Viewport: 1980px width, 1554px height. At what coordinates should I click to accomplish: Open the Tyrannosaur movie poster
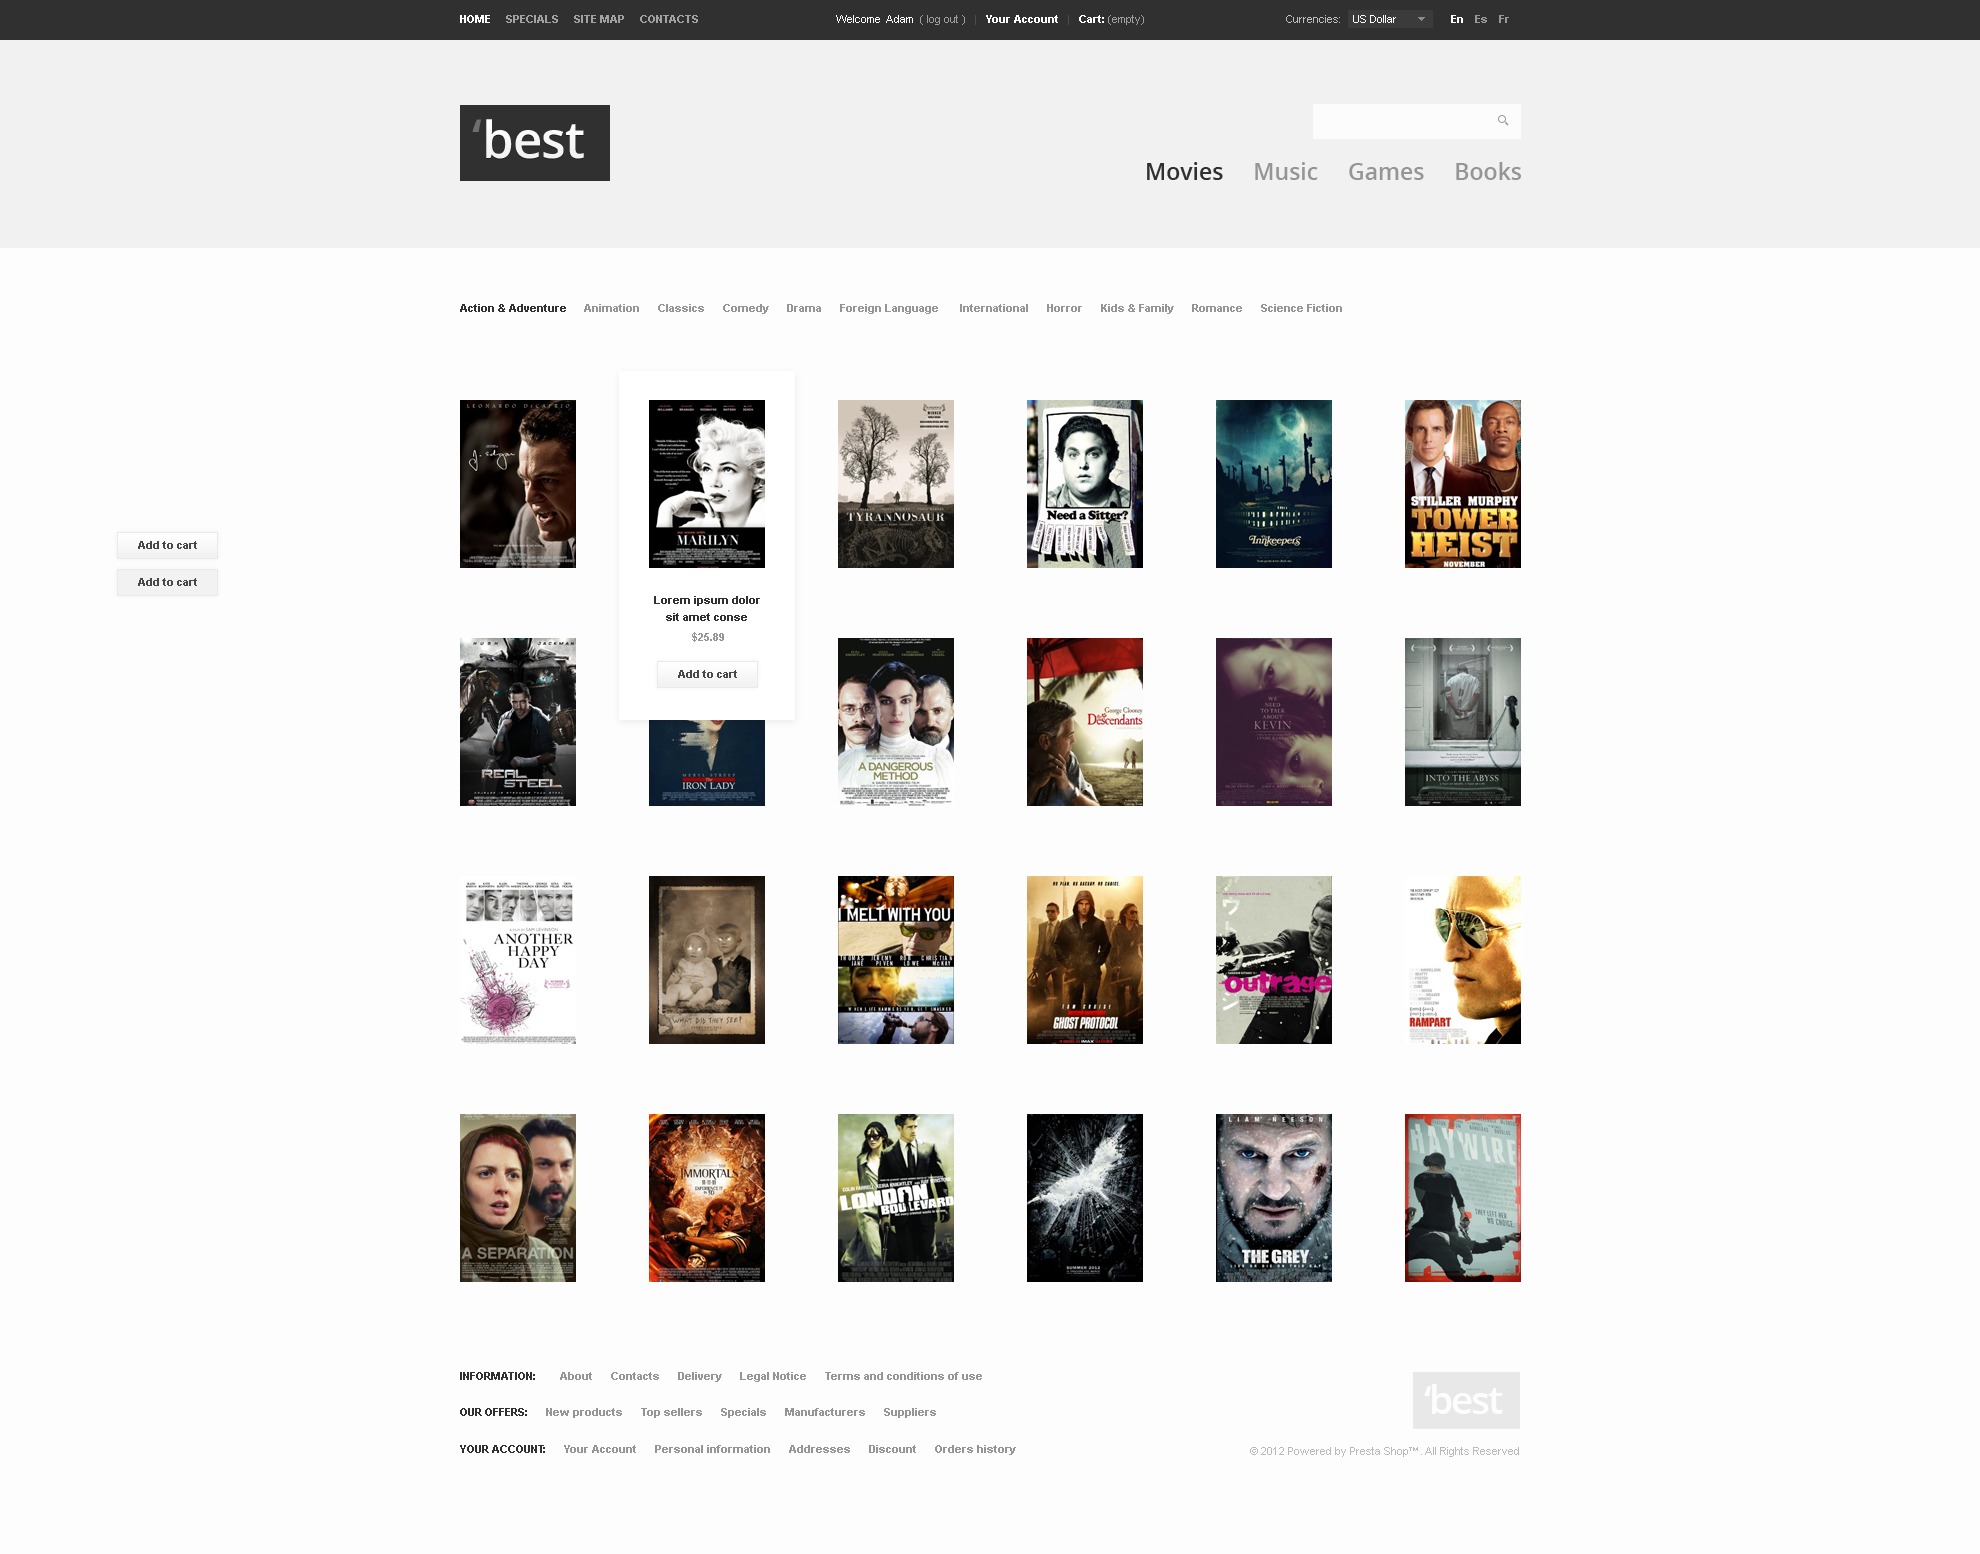(896, 484)
